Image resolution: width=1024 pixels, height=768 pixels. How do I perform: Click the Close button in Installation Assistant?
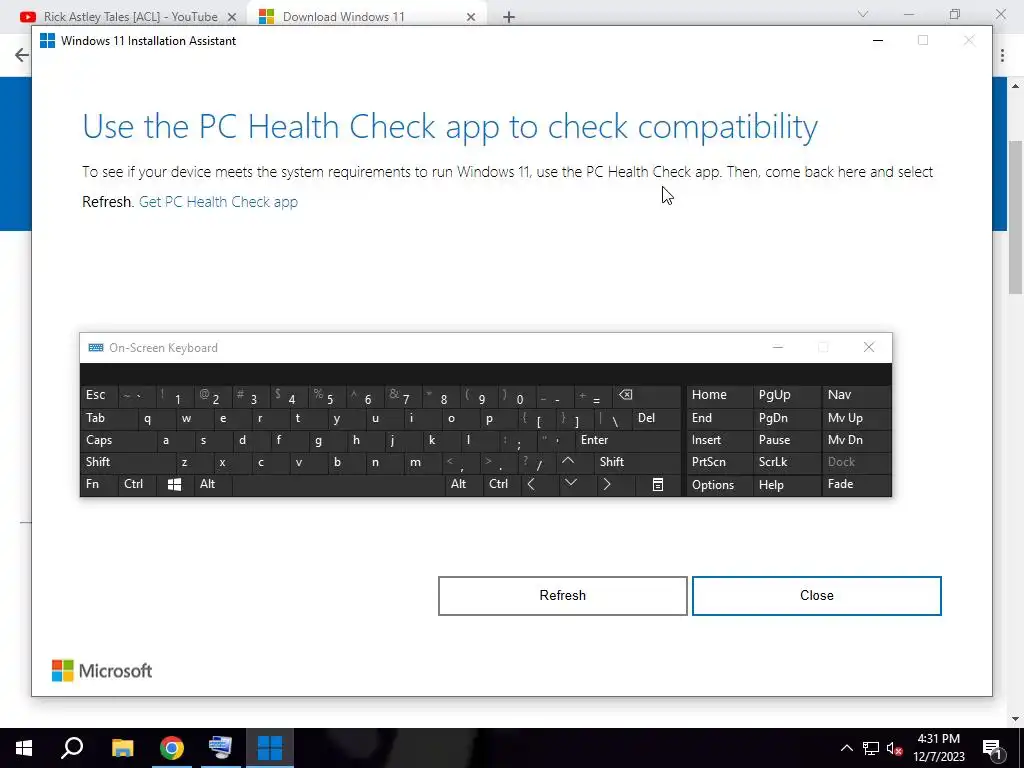[x=816, y=596]
